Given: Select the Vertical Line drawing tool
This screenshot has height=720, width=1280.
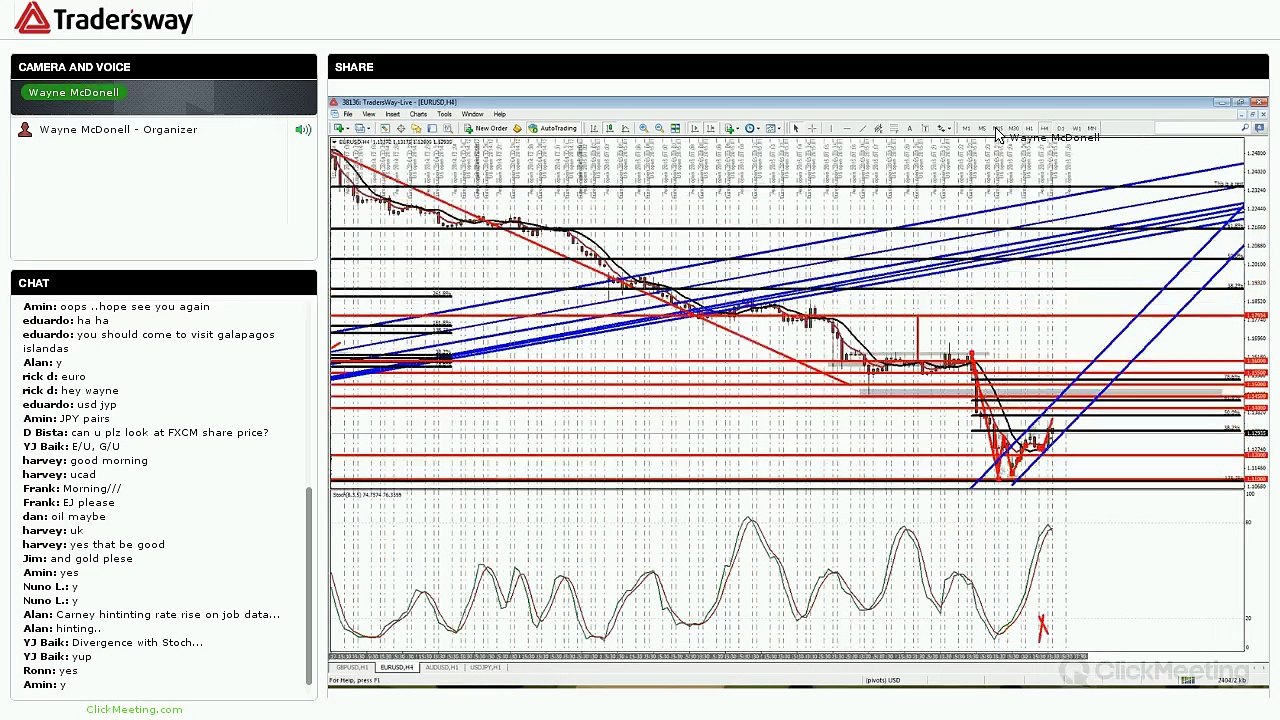Looking at the screenshot, I should pos(831,128).
